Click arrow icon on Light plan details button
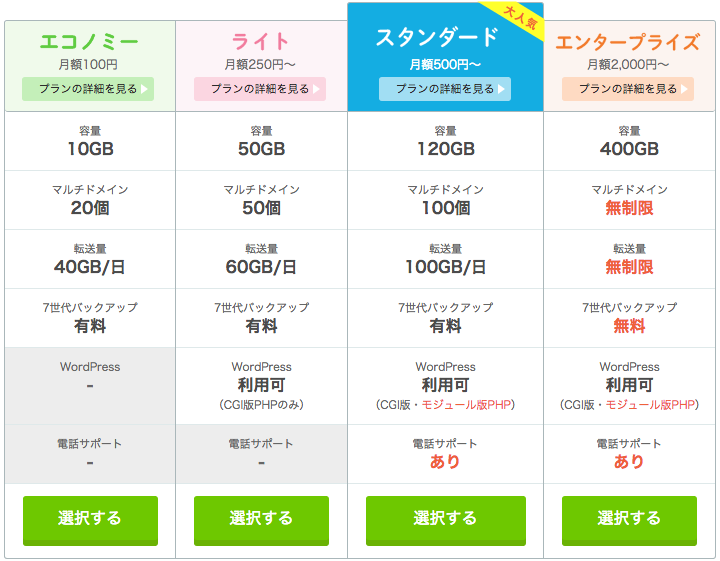Screen dimensions: 720x561 pos(316,89)
